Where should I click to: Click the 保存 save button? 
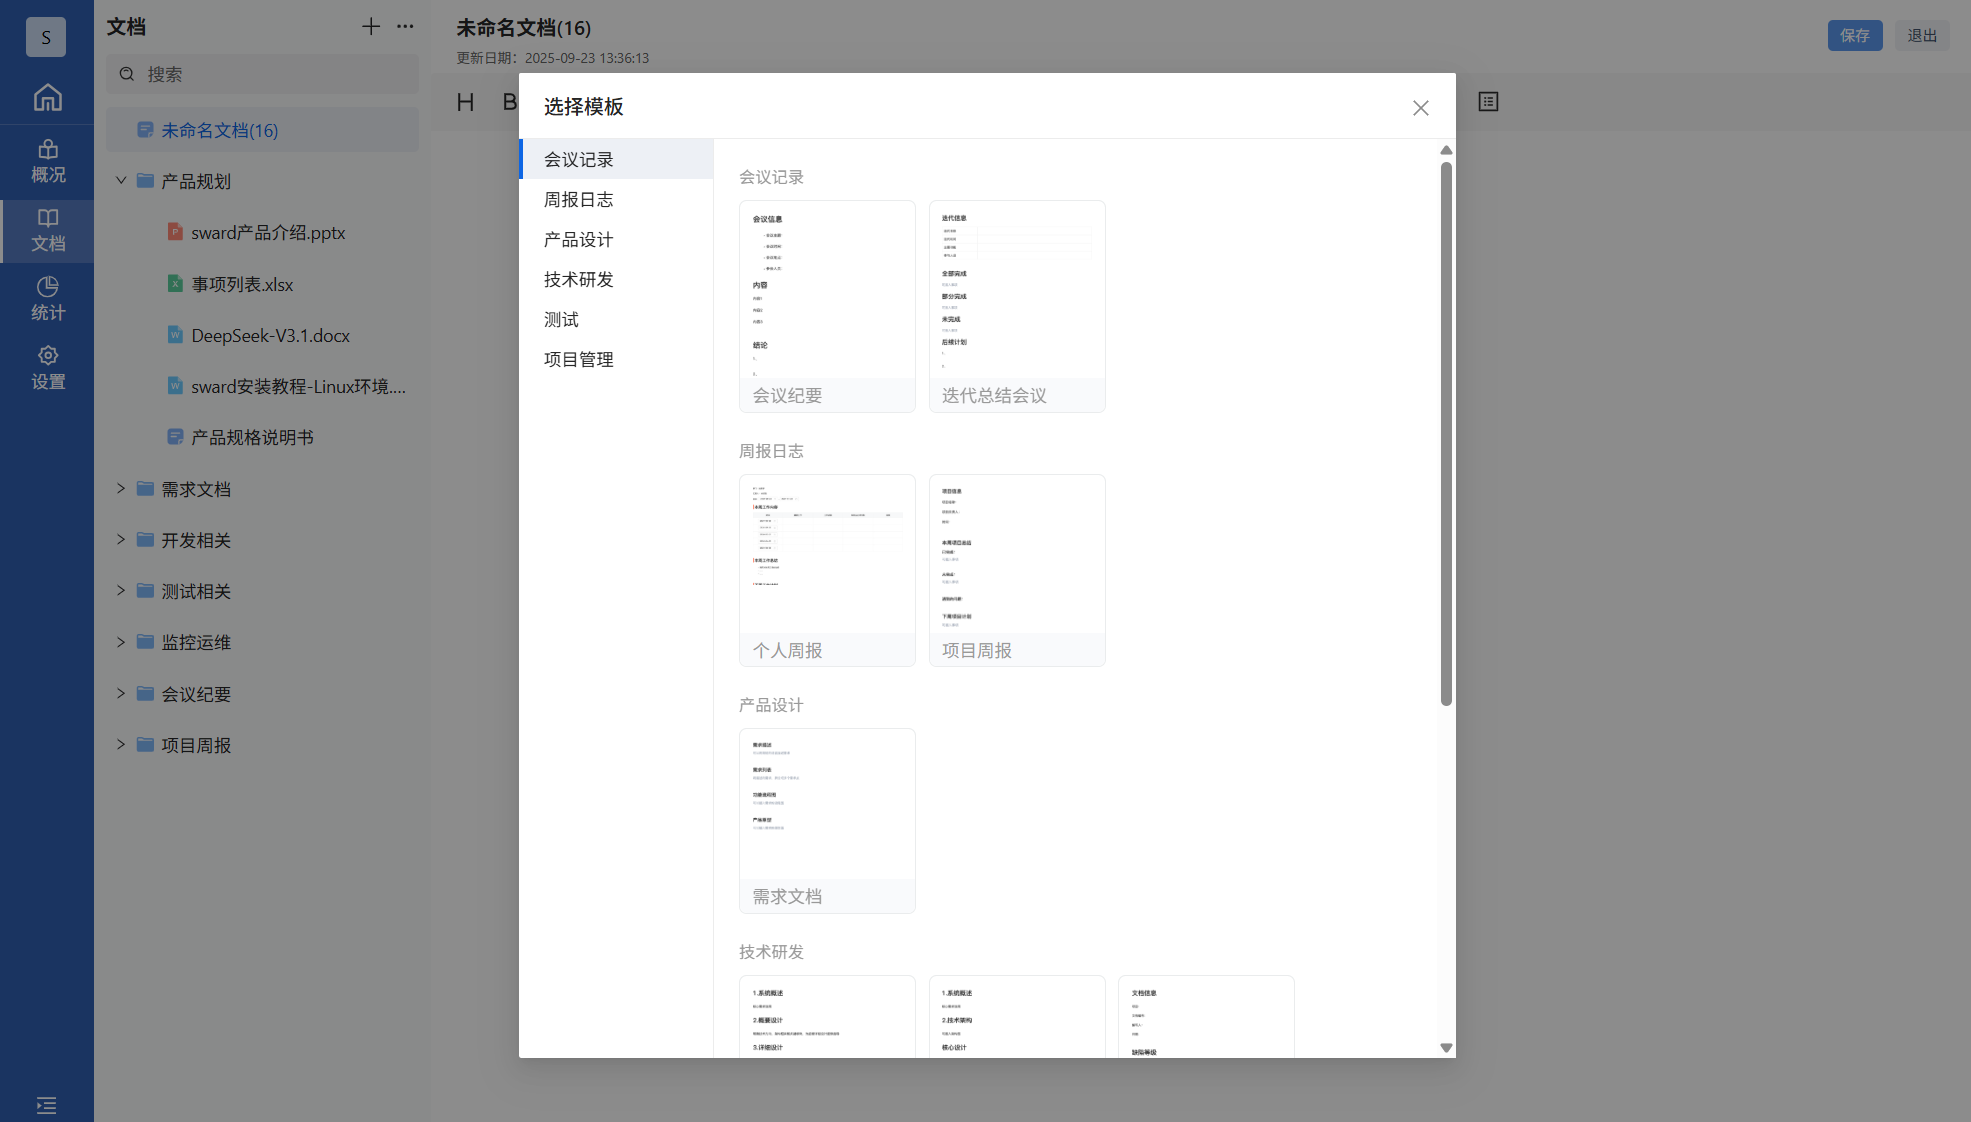tap(1854, 35)
